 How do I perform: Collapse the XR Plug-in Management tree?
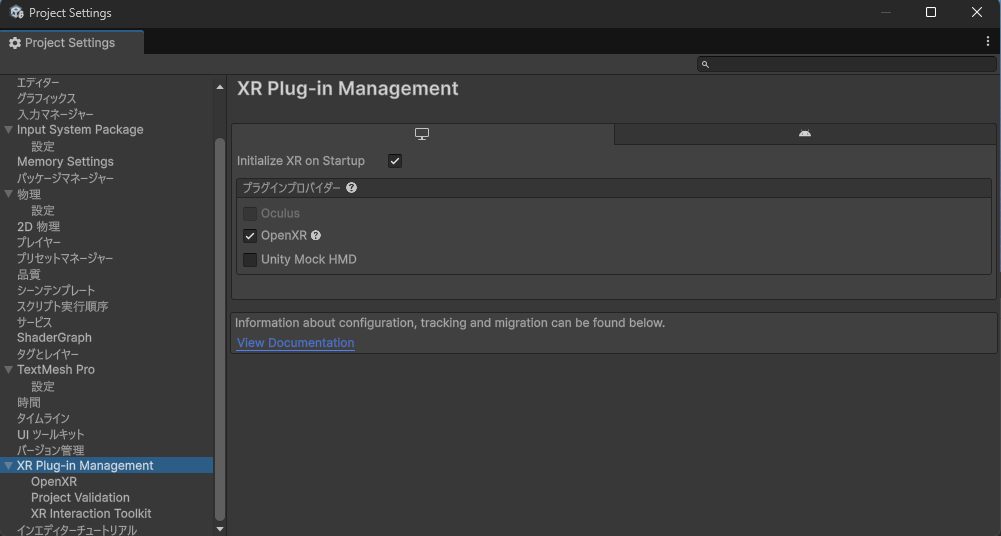pyautogui.click(x=8, y=466)
